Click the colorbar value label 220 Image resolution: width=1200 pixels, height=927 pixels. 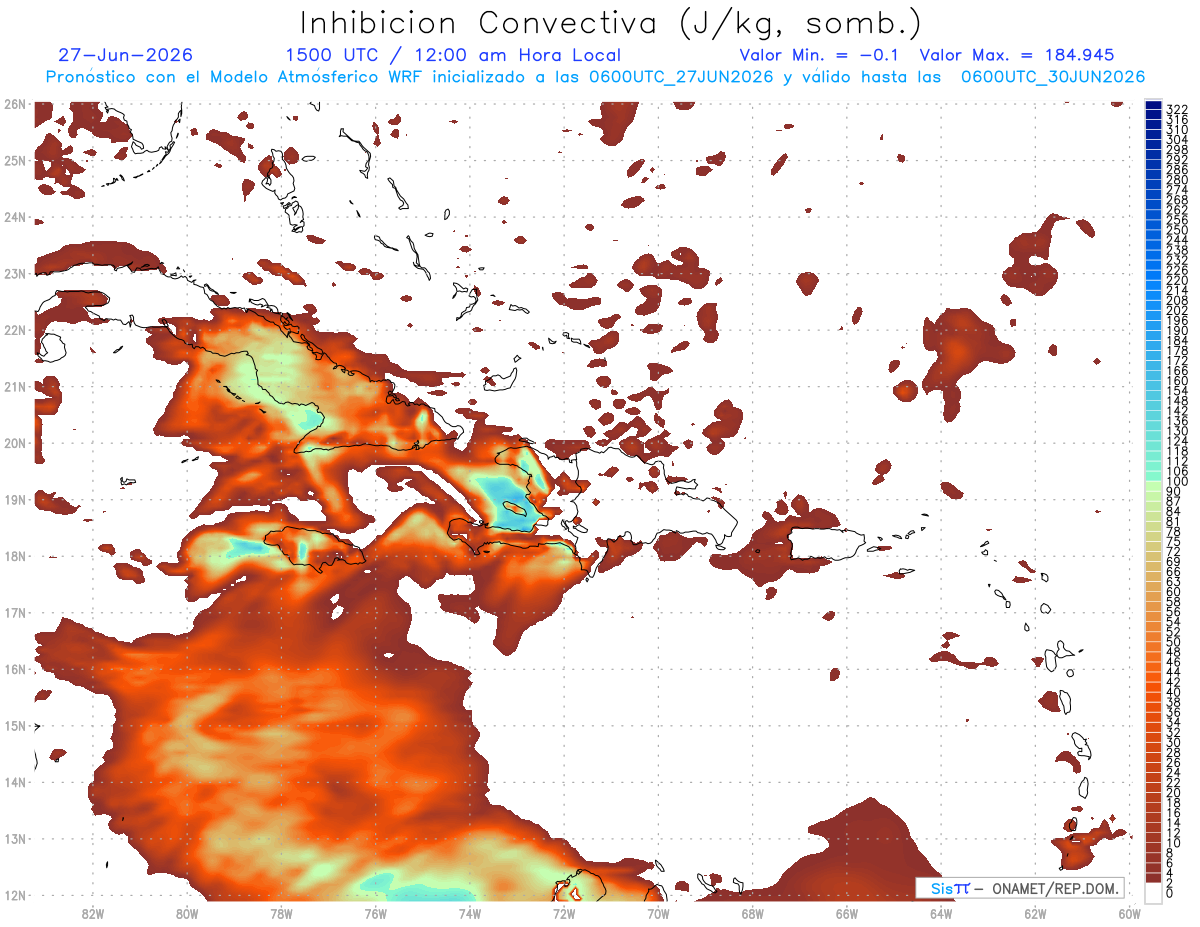click(1177, 280)
